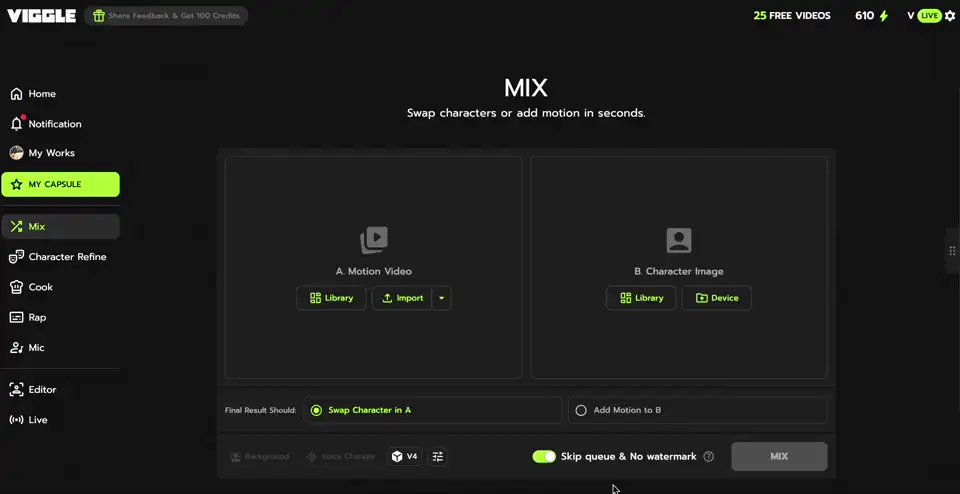Click the Voice Changer option
The height and width of the screenshot is (494, 960).
click(x=340, y=457)
